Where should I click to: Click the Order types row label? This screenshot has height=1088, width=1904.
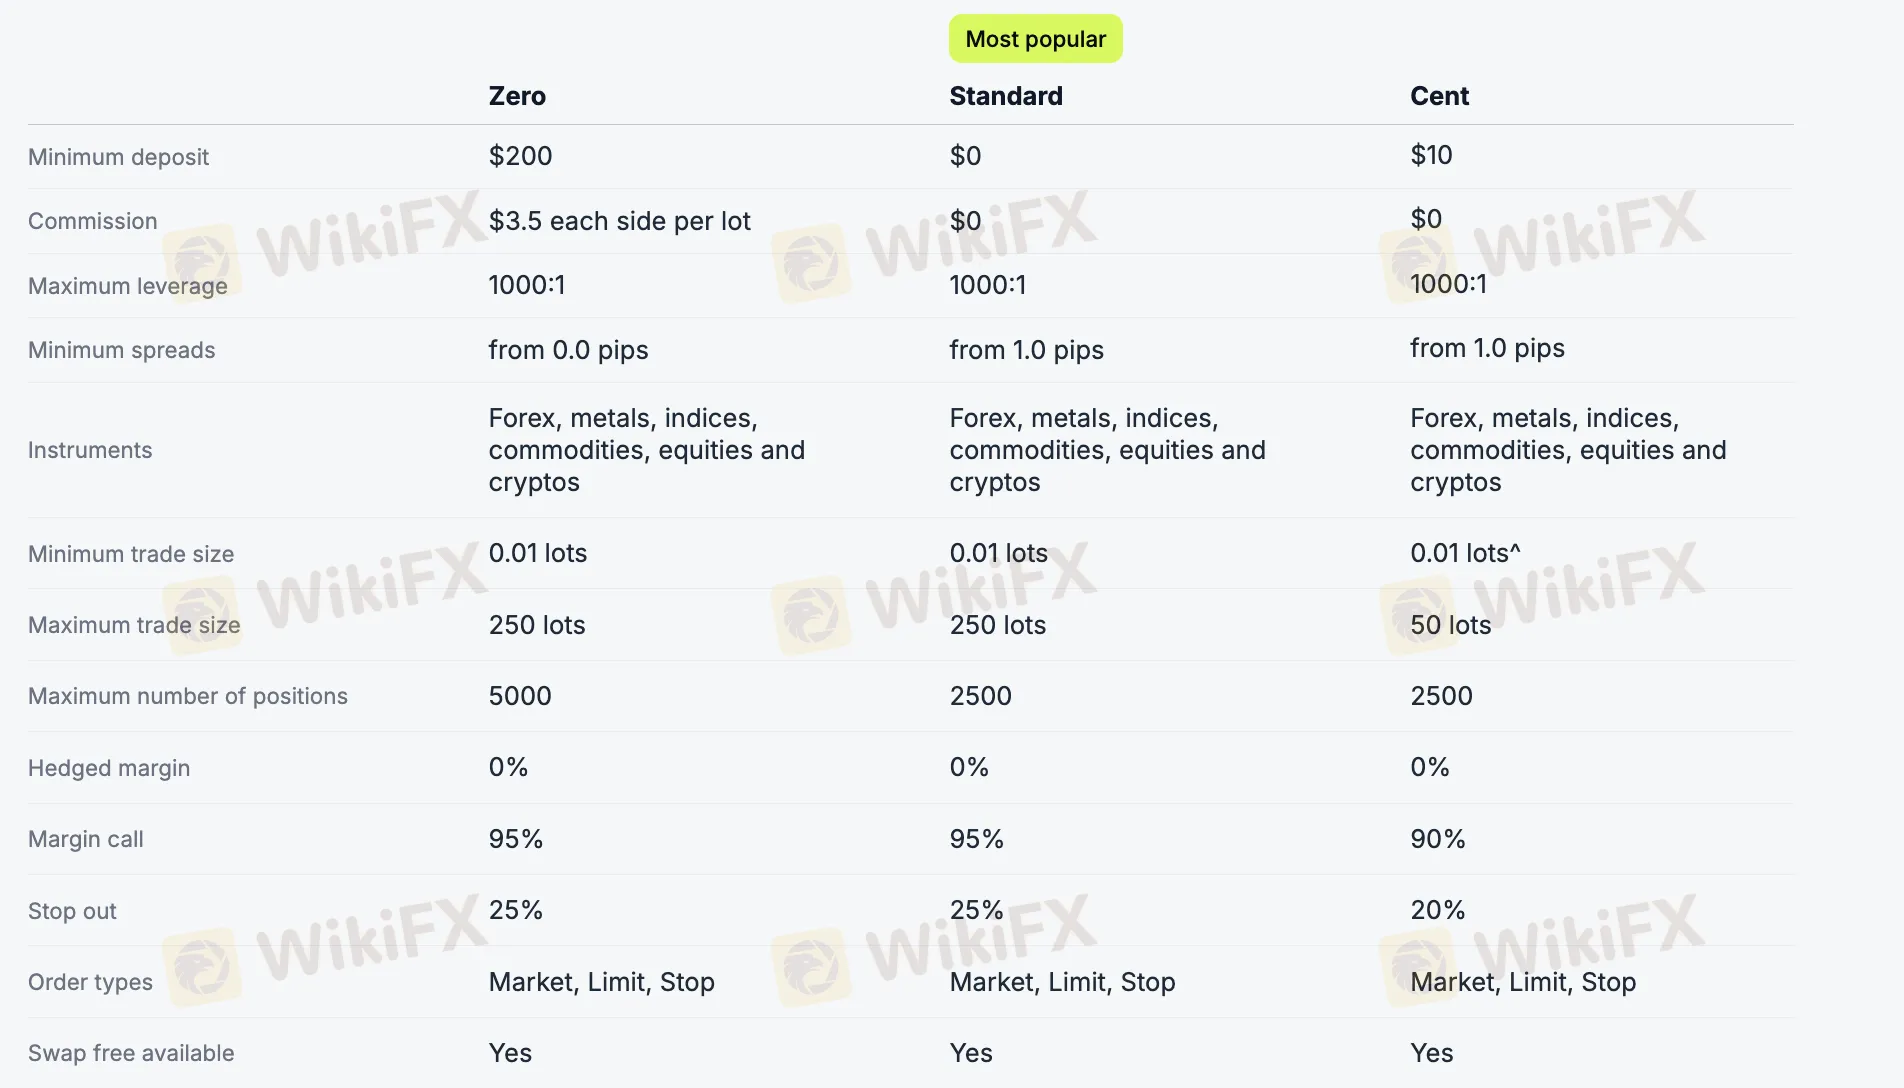[x=90, y=982]
